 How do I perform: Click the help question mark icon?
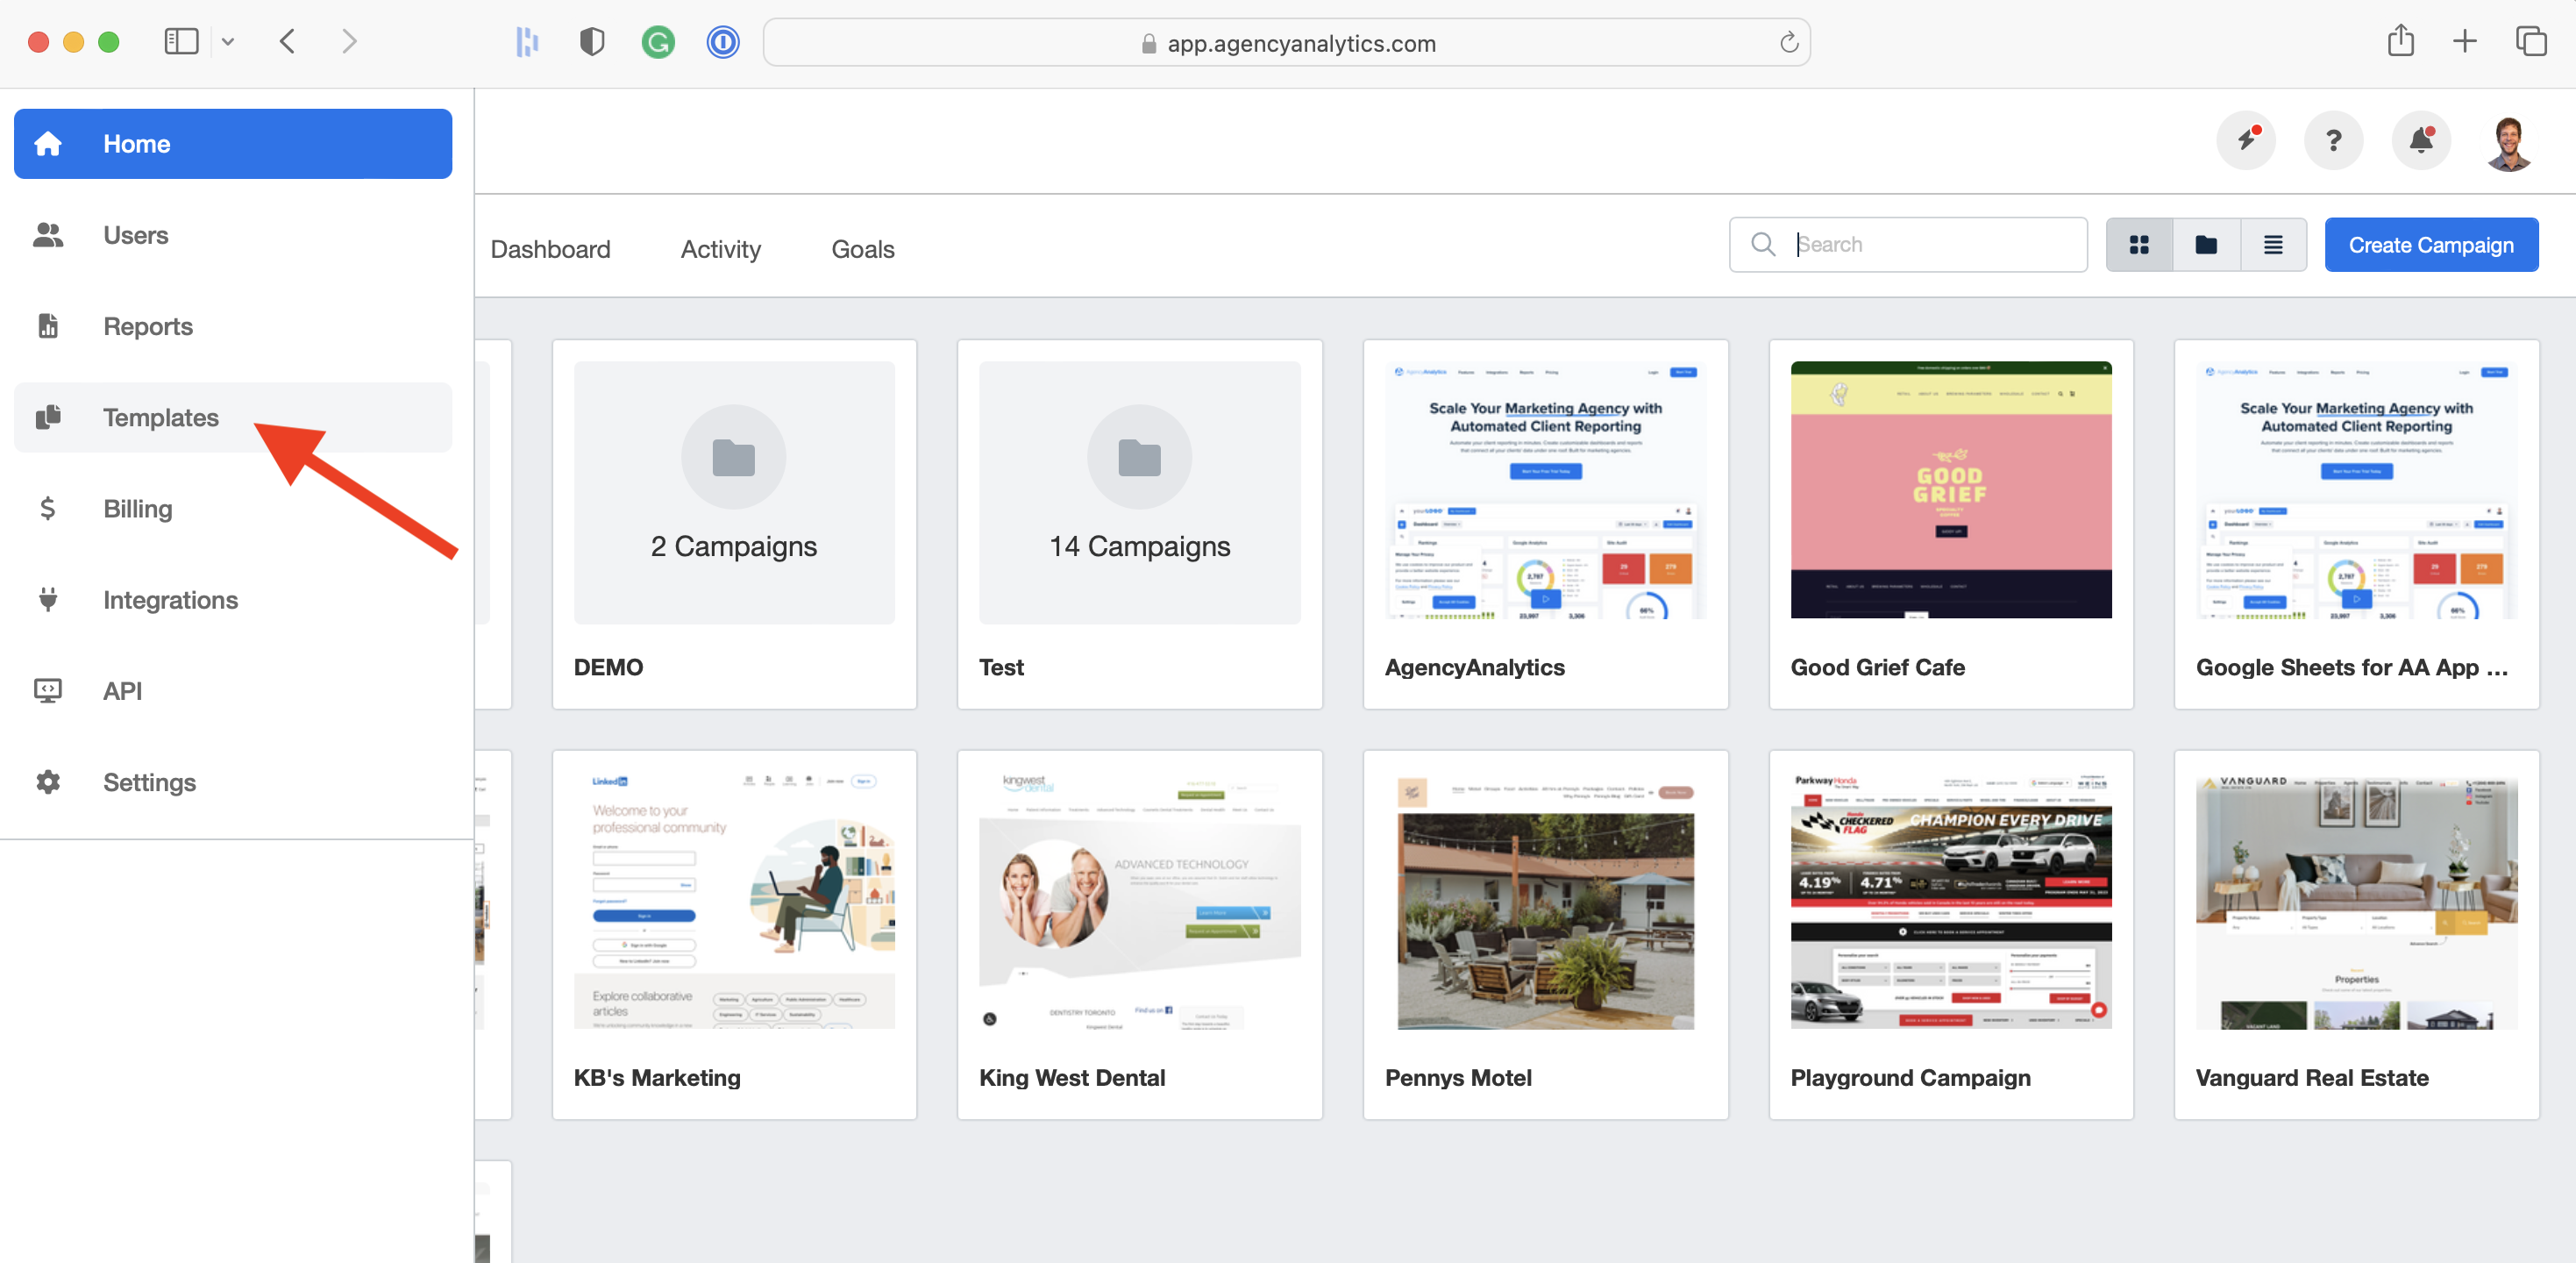point(2333,140)
